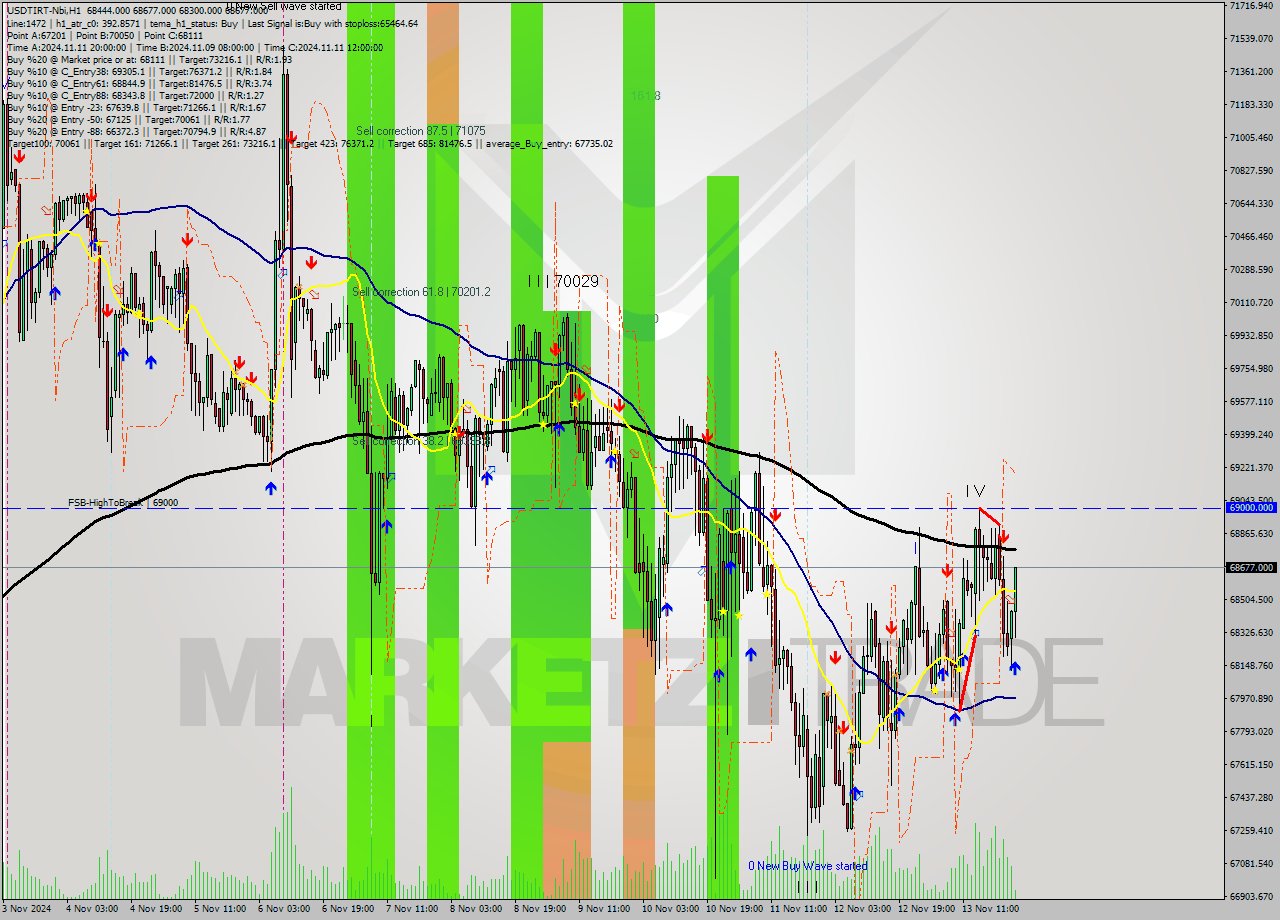This screenshot has width=1280, height=920.
Task: Click the 71716.940 price axis label
Action: pyautogui.click(x=1251, y=6)
